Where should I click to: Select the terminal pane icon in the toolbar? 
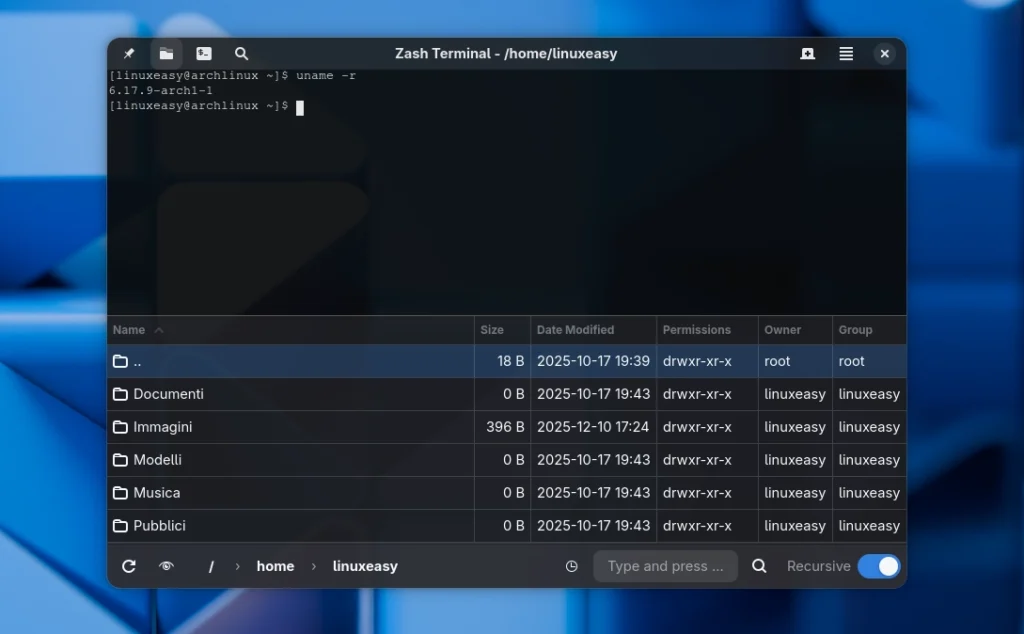tap(204, 54)
